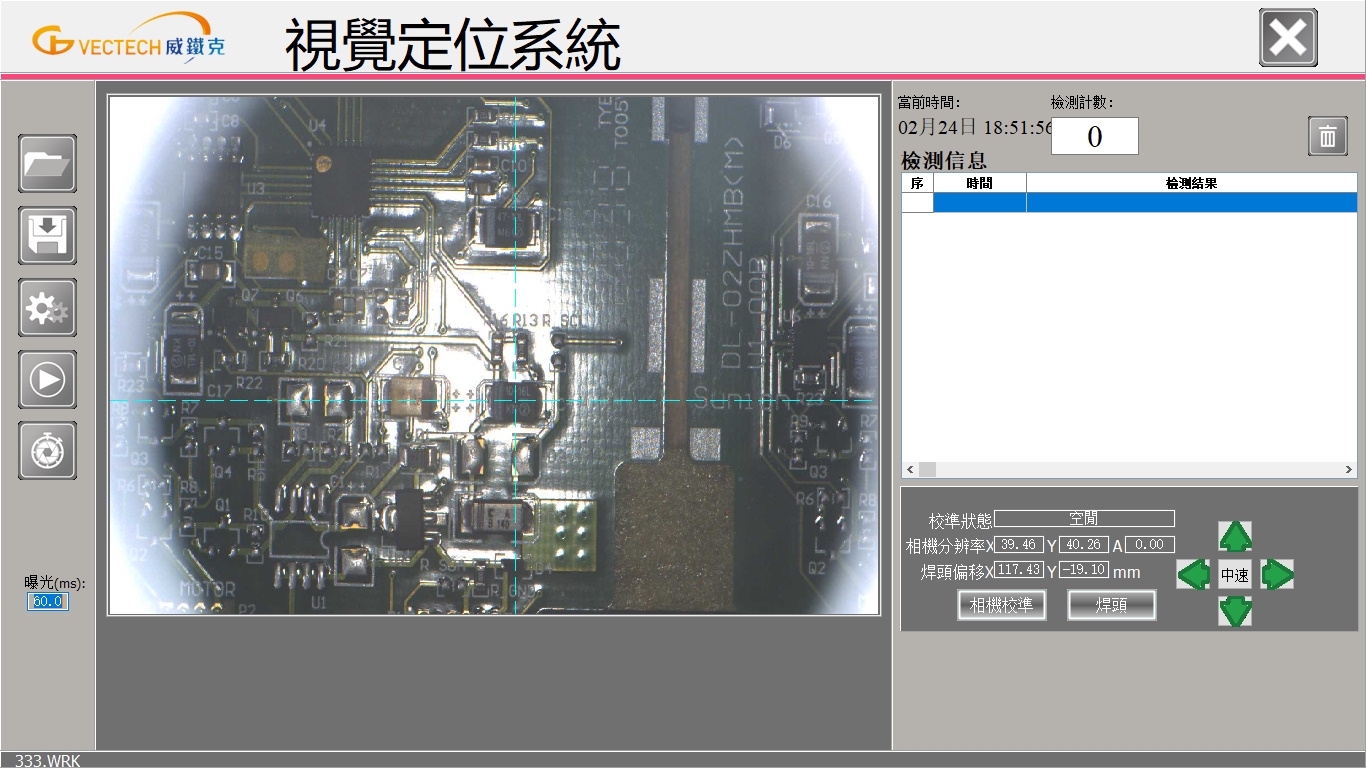Start the vision detection run
The height and width of the screenshot is (768, 1366).
tap(47, 380)
